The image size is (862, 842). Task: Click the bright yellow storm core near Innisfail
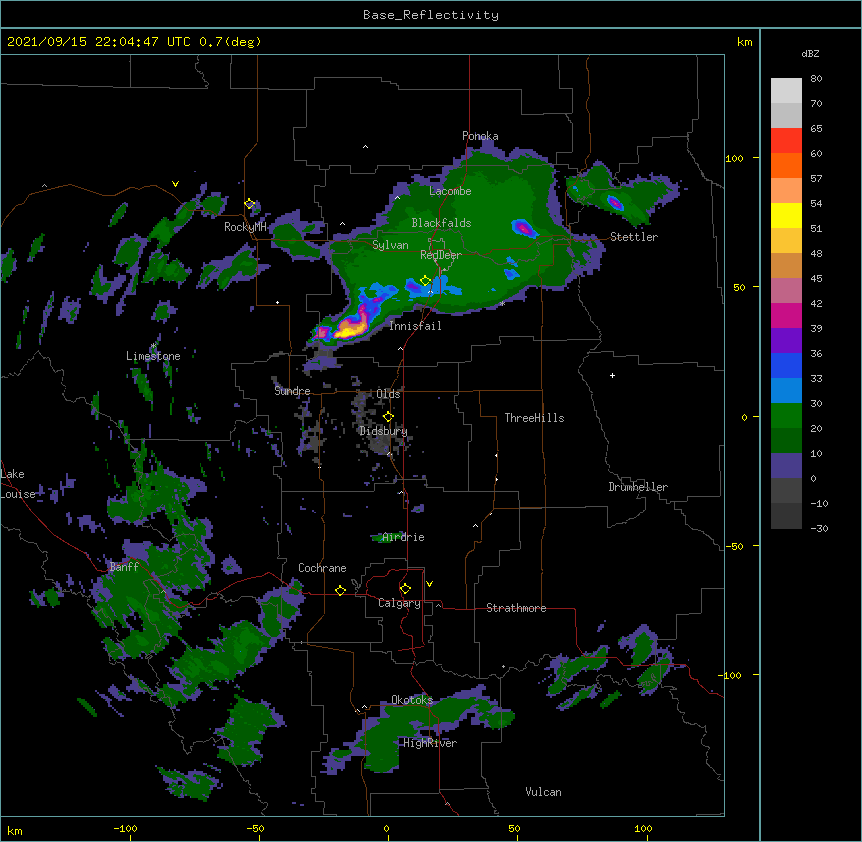pos(351,329)
